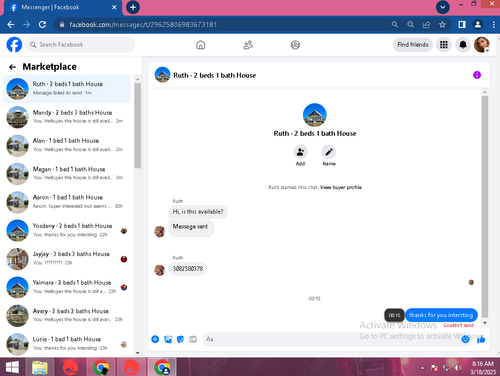
Task: Click the Facebook logo icon
Action: [x=14, y=45]
